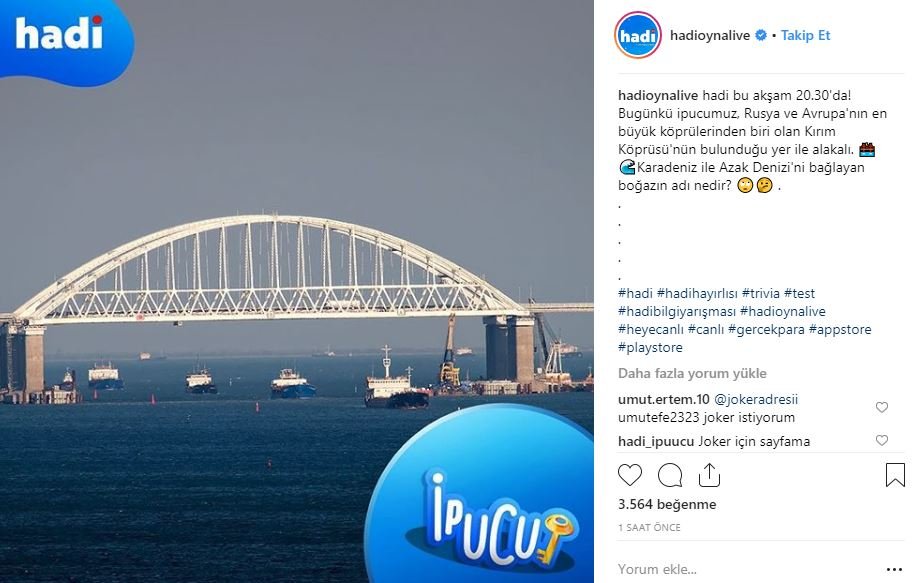Open the three-dot options menu
The height and width of the screenshot is (583, 912).
[x=894, y=569]
